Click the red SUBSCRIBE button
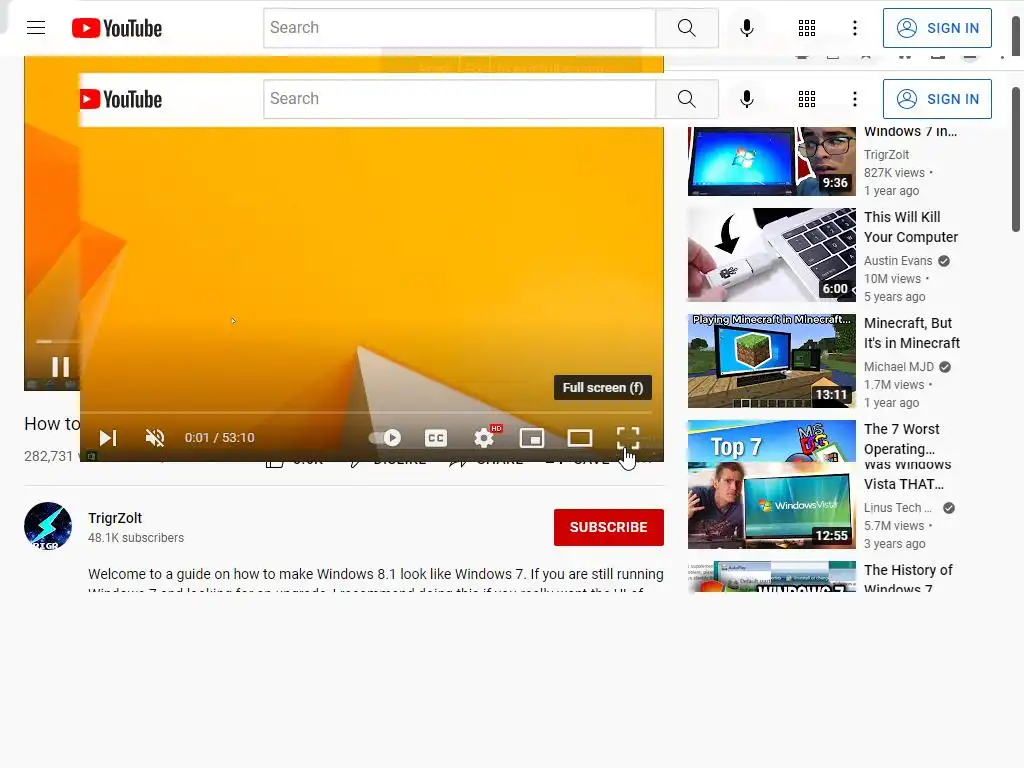This screenshot has width=1024, height=768. (x=609, y=527)
